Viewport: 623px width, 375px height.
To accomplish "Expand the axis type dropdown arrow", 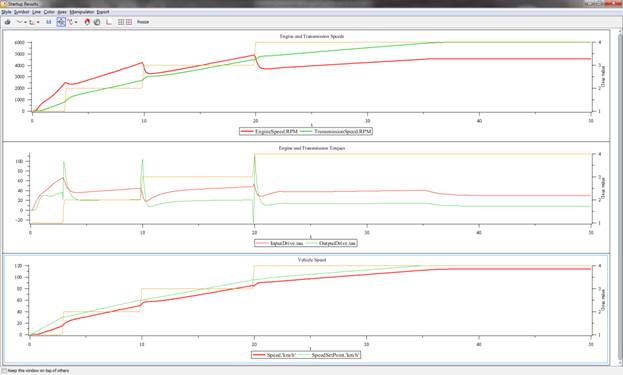I will (38, 22).
